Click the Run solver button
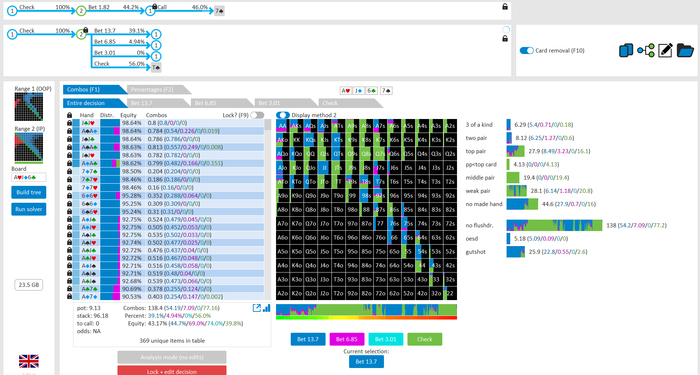The width and height of the screenshot is (700, 375). click(29, 209)
